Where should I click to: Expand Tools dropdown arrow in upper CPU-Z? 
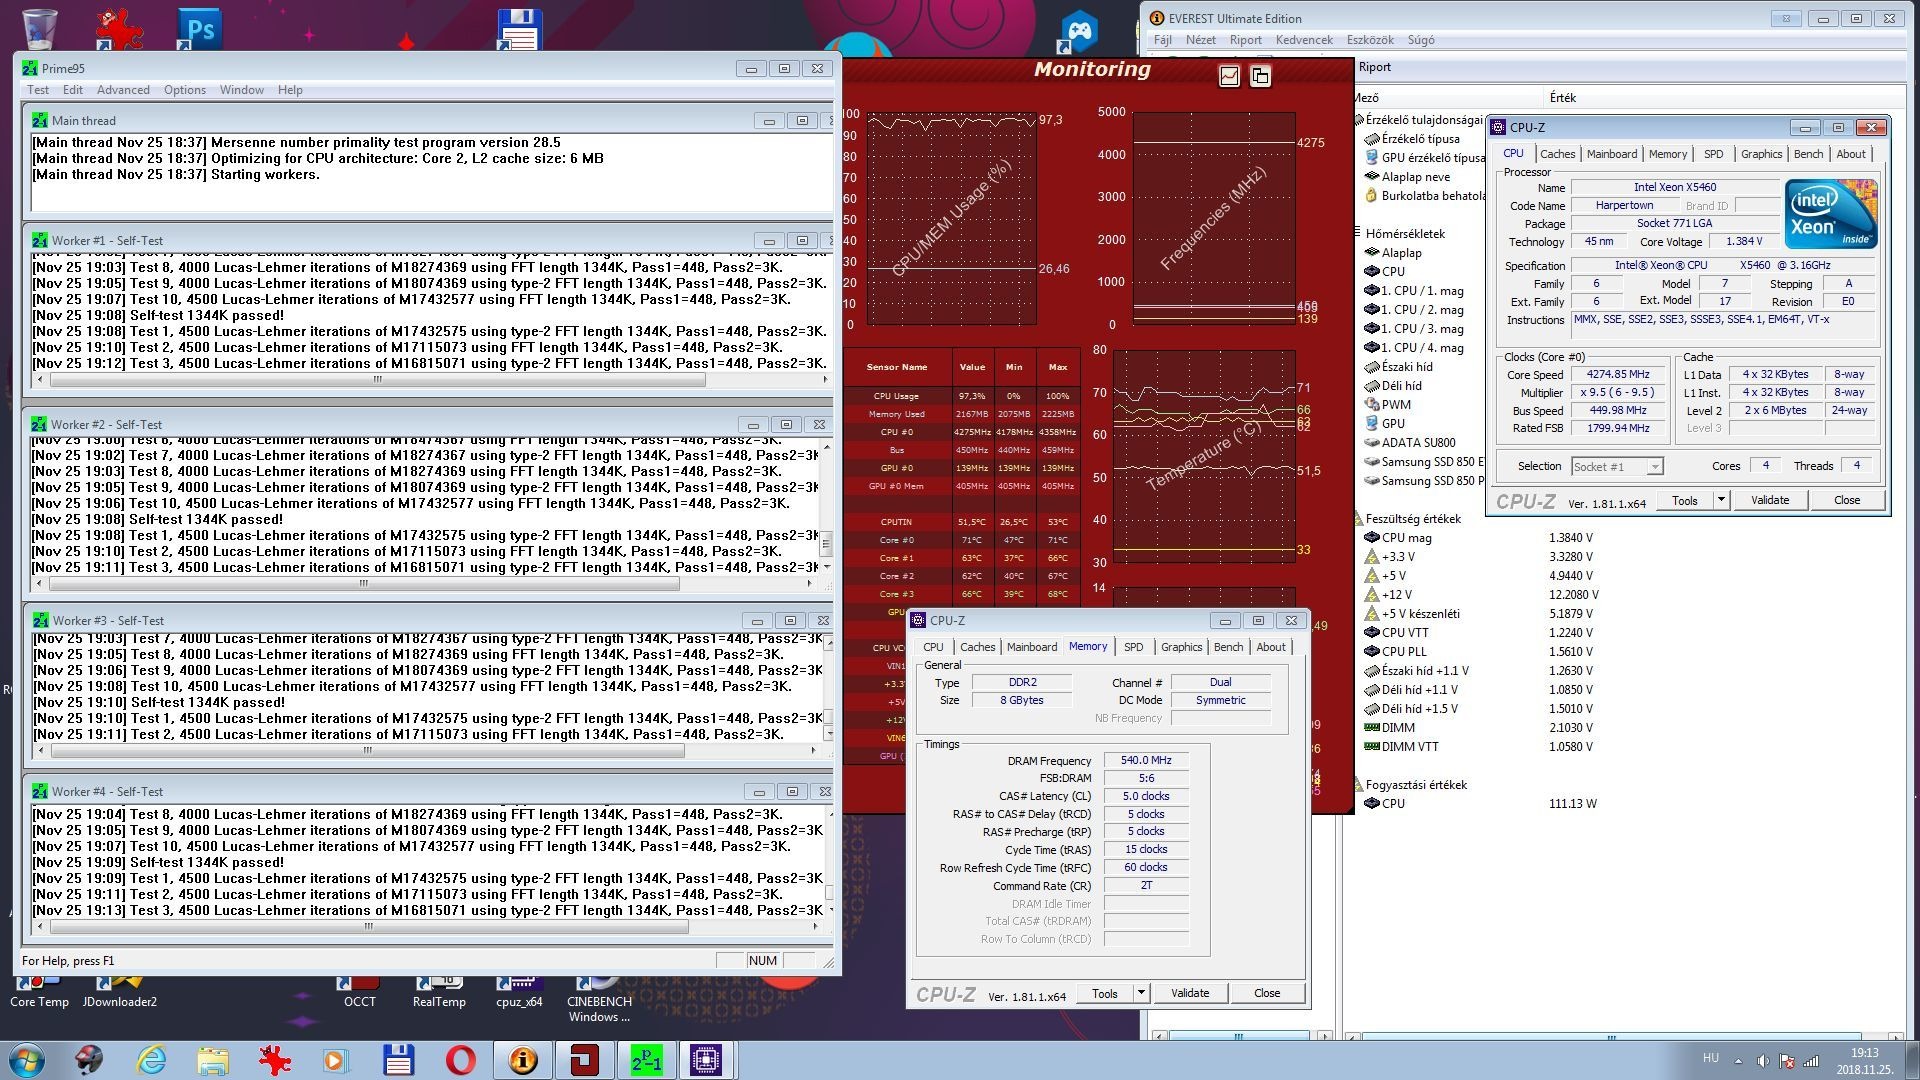coord(1721,500)
